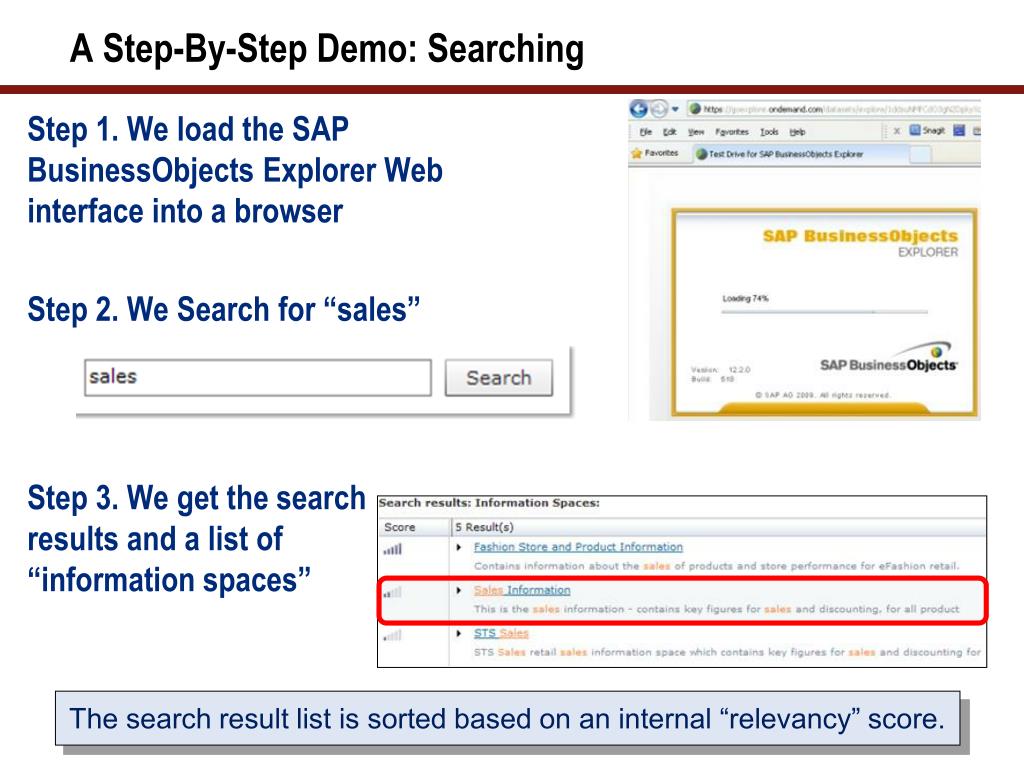Viewport: 1024px width, 768px height.
Task: Click the score bars icon for STS Sales
Action: (393, 636)
